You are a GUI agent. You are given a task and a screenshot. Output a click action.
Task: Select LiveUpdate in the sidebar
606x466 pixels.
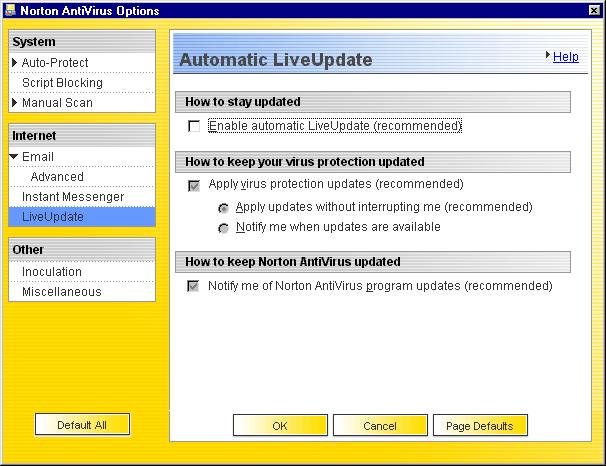point(53,217)
